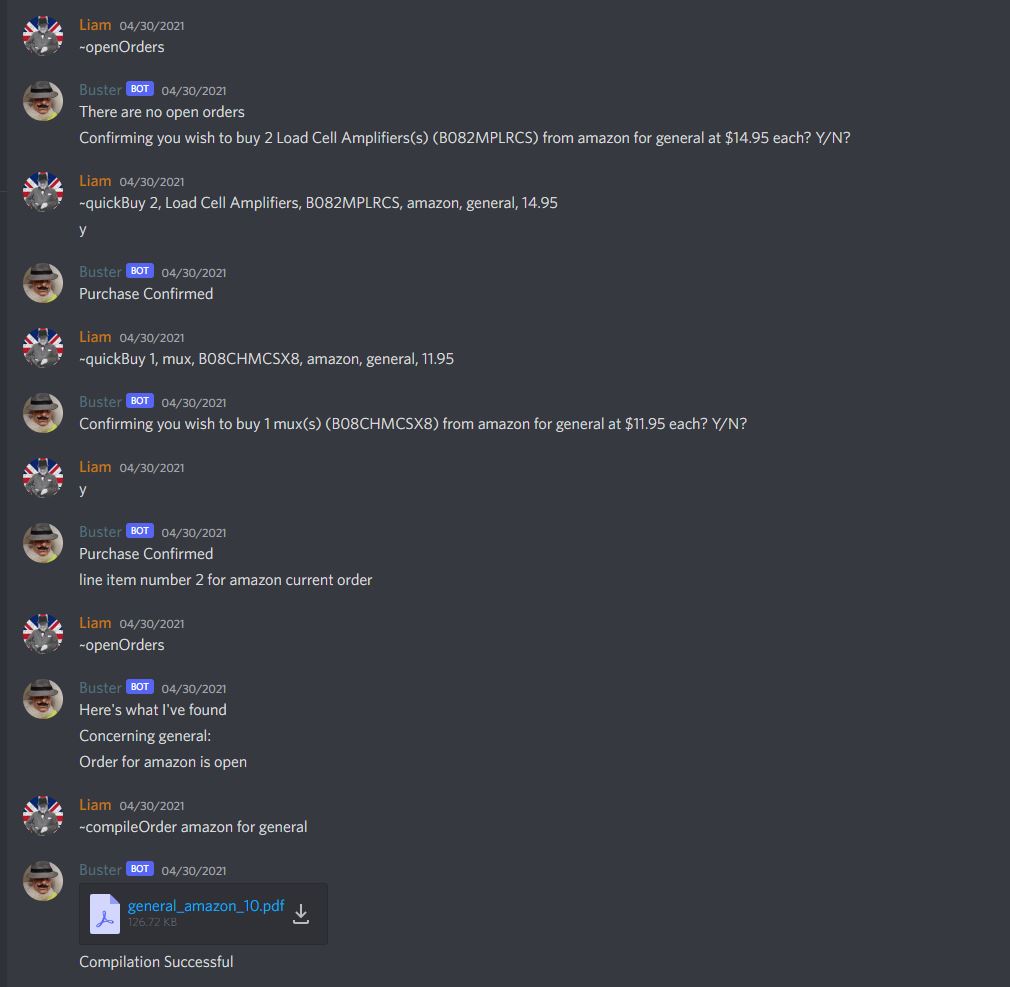The image size is (1010, 987).
Task: Click the PDF file icon in attachment
Action: [104, 914]
